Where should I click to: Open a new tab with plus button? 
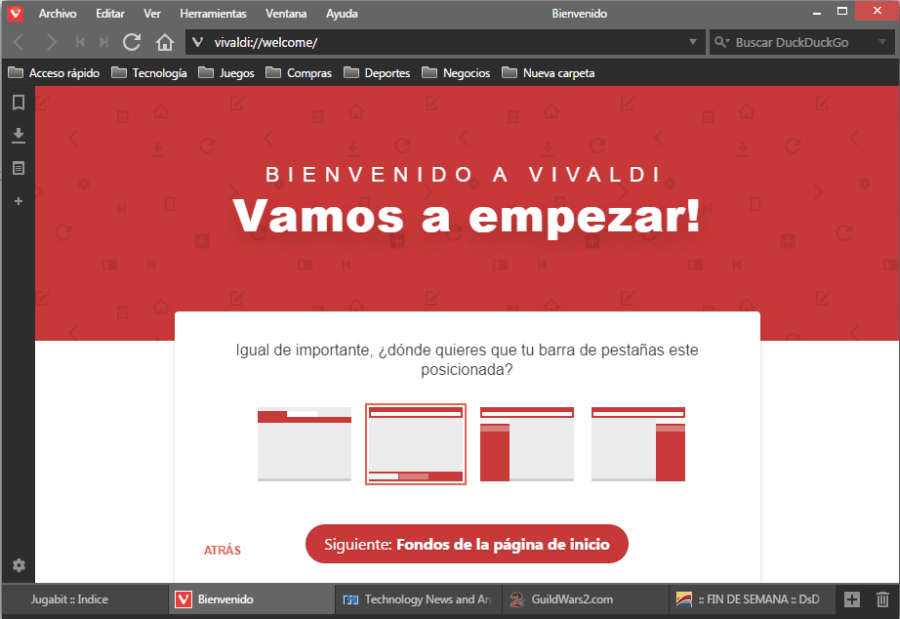(852, 599)
